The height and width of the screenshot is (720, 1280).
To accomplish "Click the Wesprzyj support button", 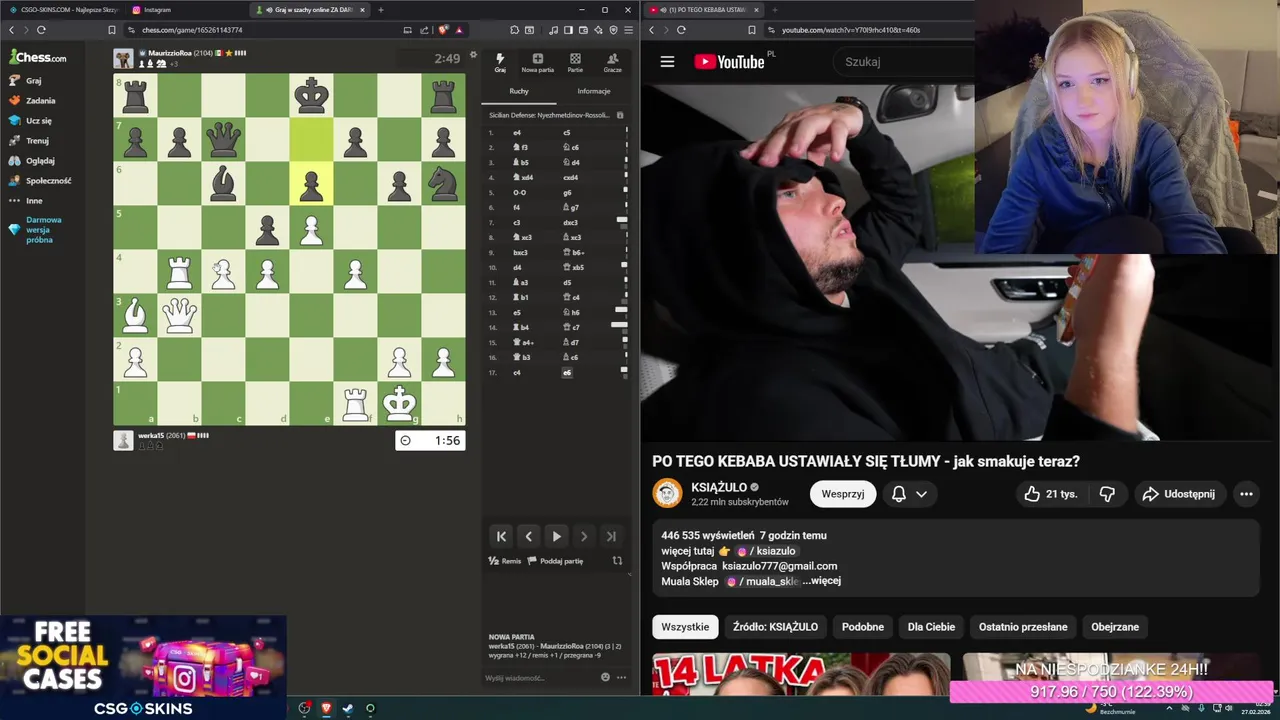I will coord(843,494).
